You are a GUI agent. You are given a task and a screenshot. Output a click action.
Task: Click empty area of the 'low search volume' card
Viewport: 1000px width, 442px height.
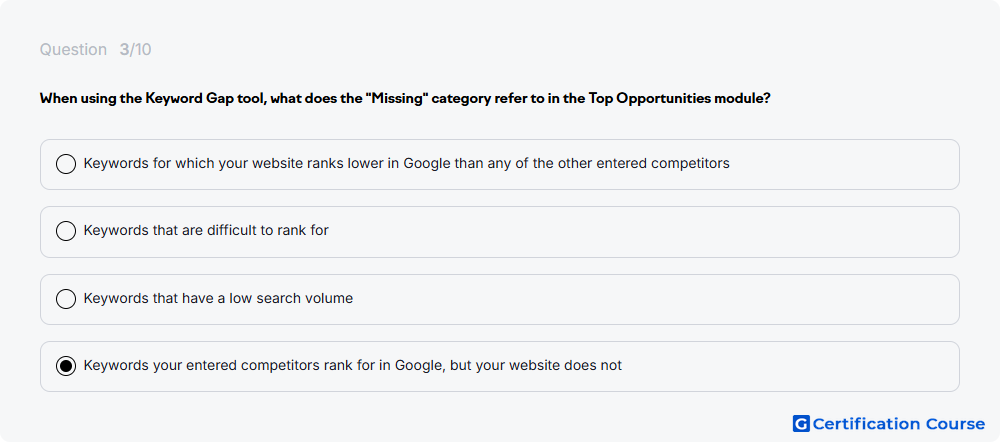[651, 298]
